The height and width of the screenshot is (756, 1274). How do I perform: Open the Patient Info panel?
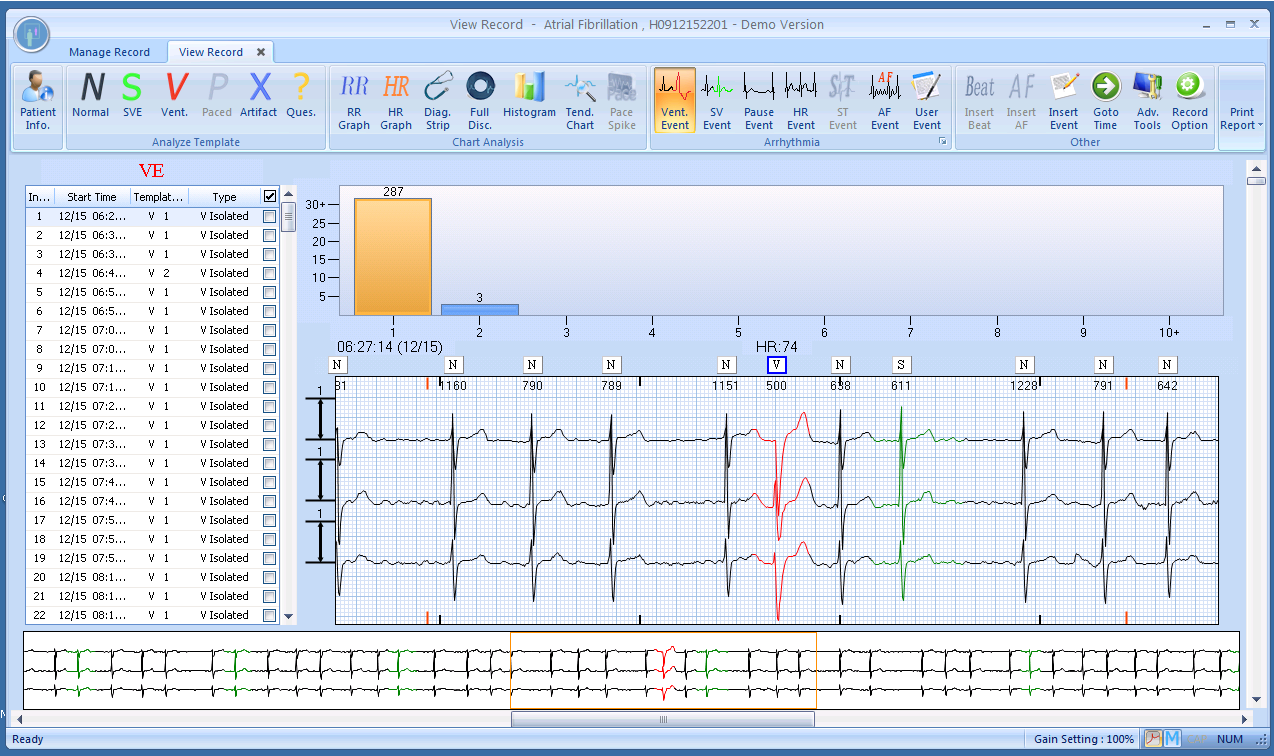pos(38,102)
